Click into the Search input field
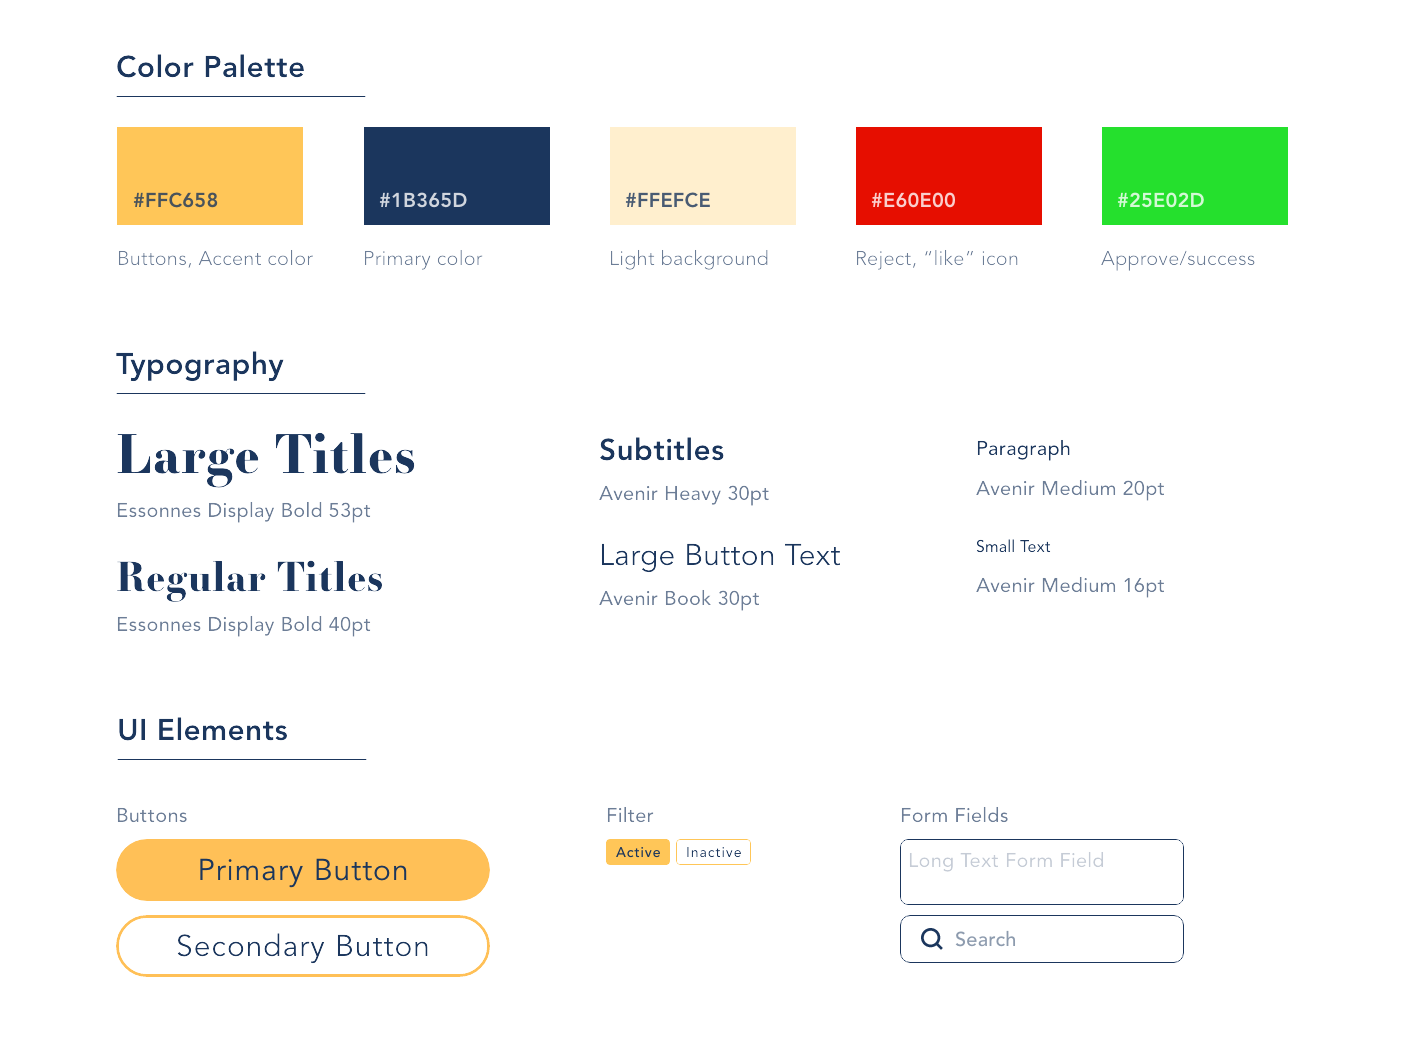The width and height of the screenshot is (1404, 1044). (1060, 939)
